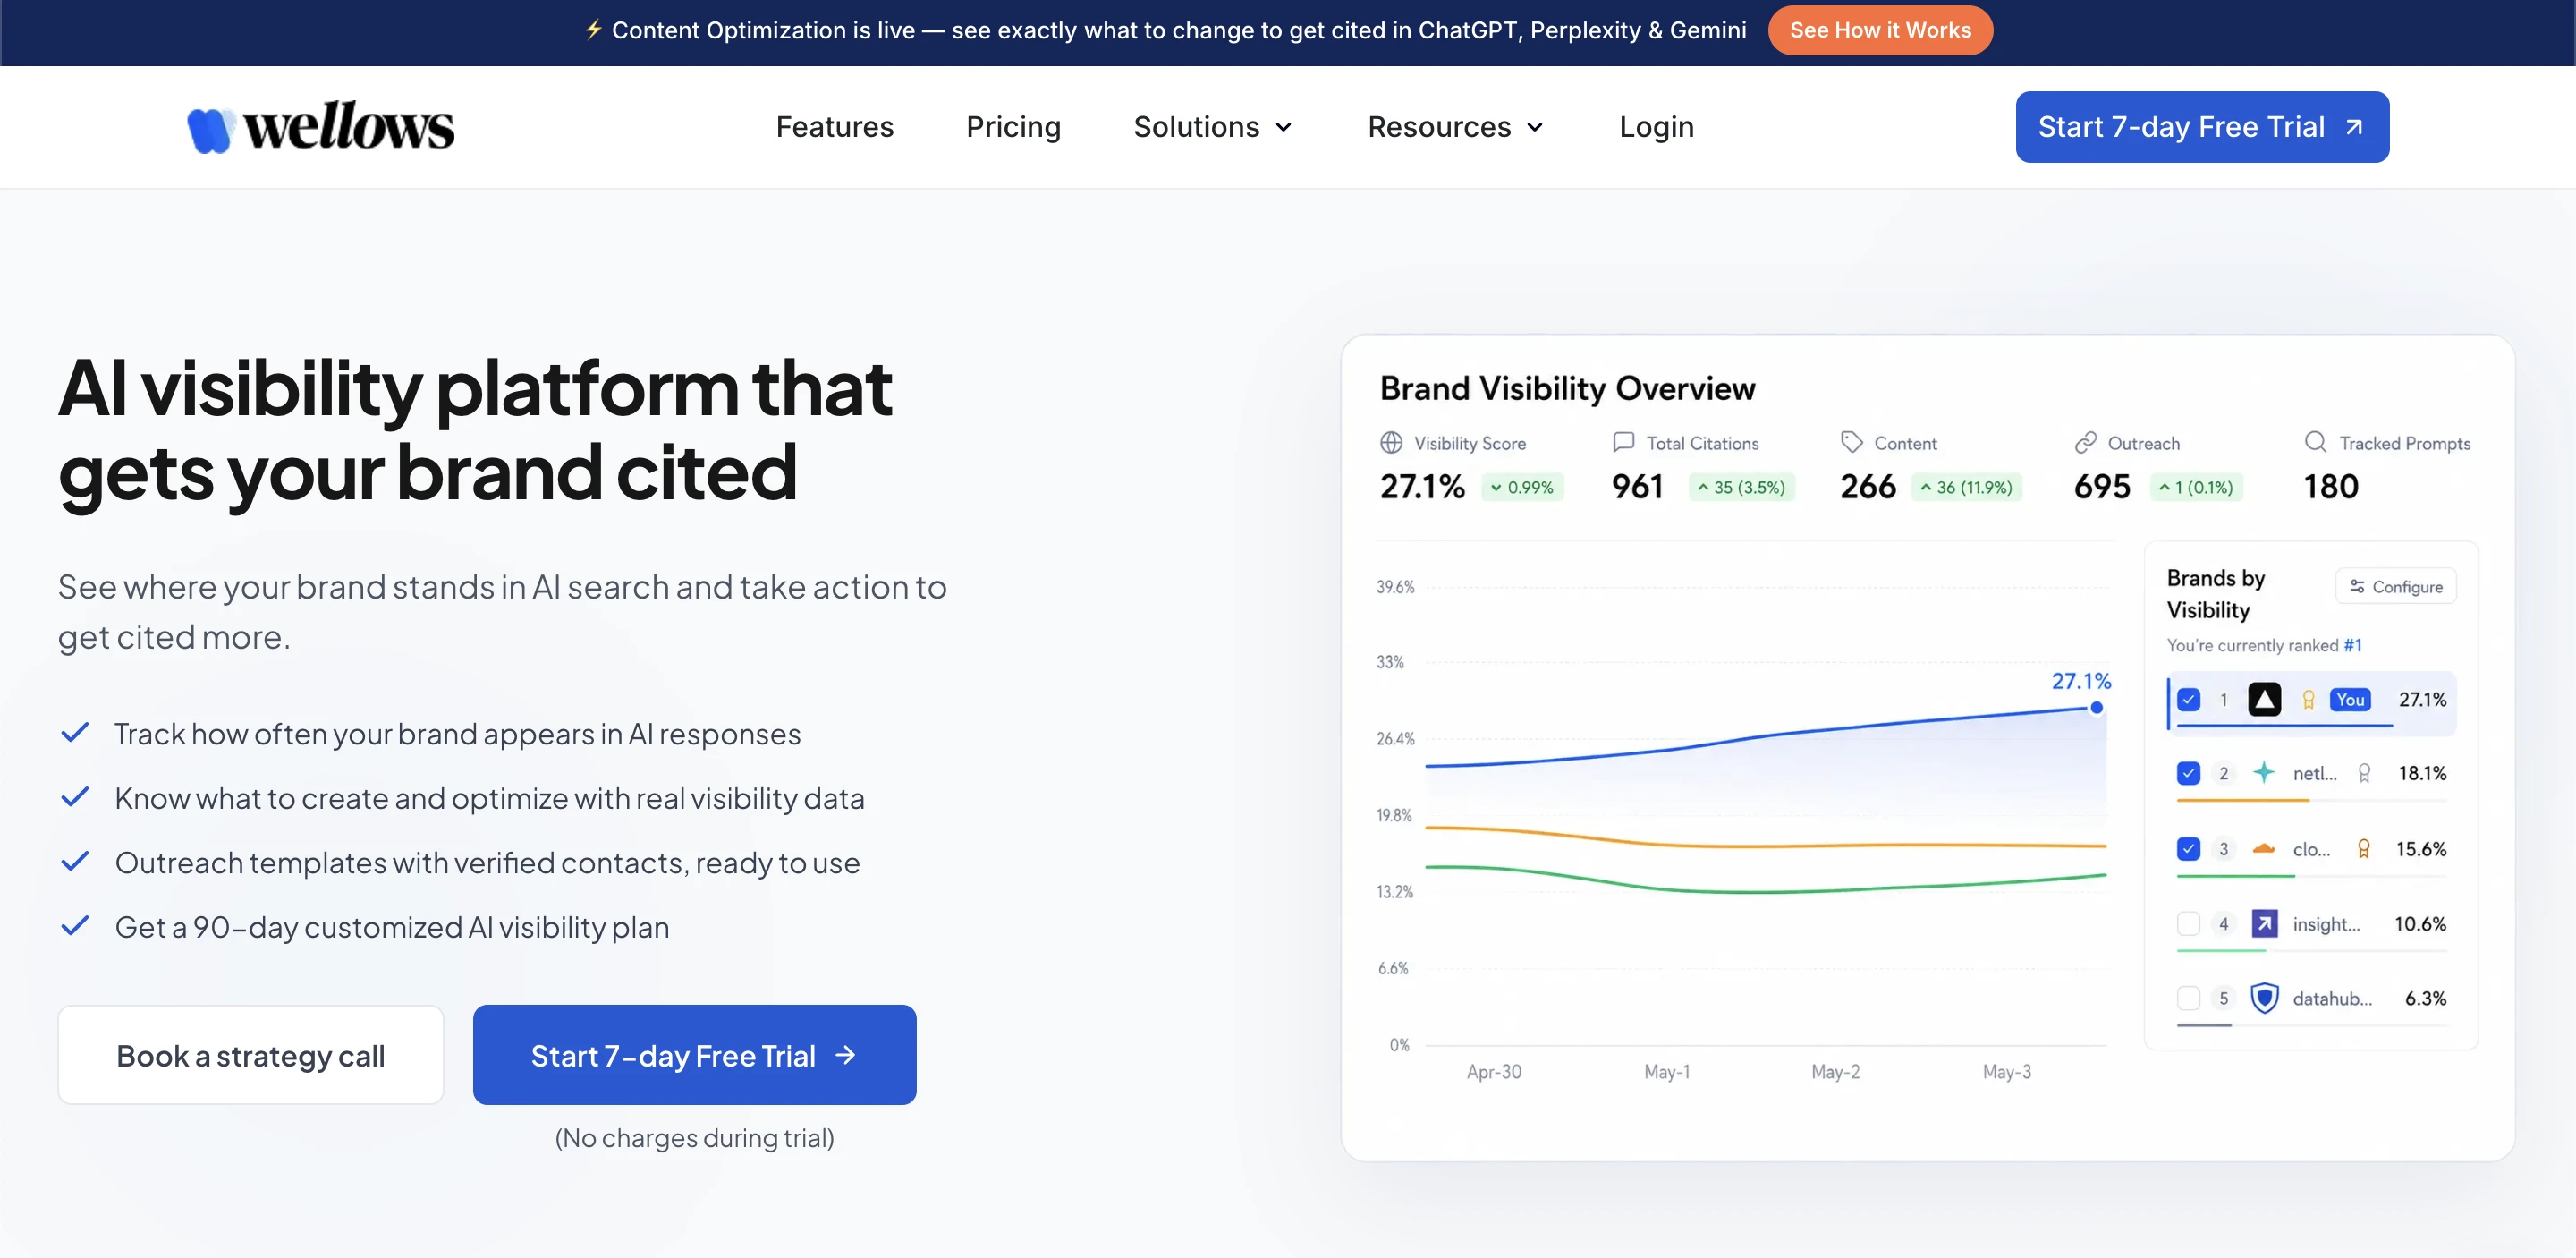Go to Login

[x=1656, y=127]
